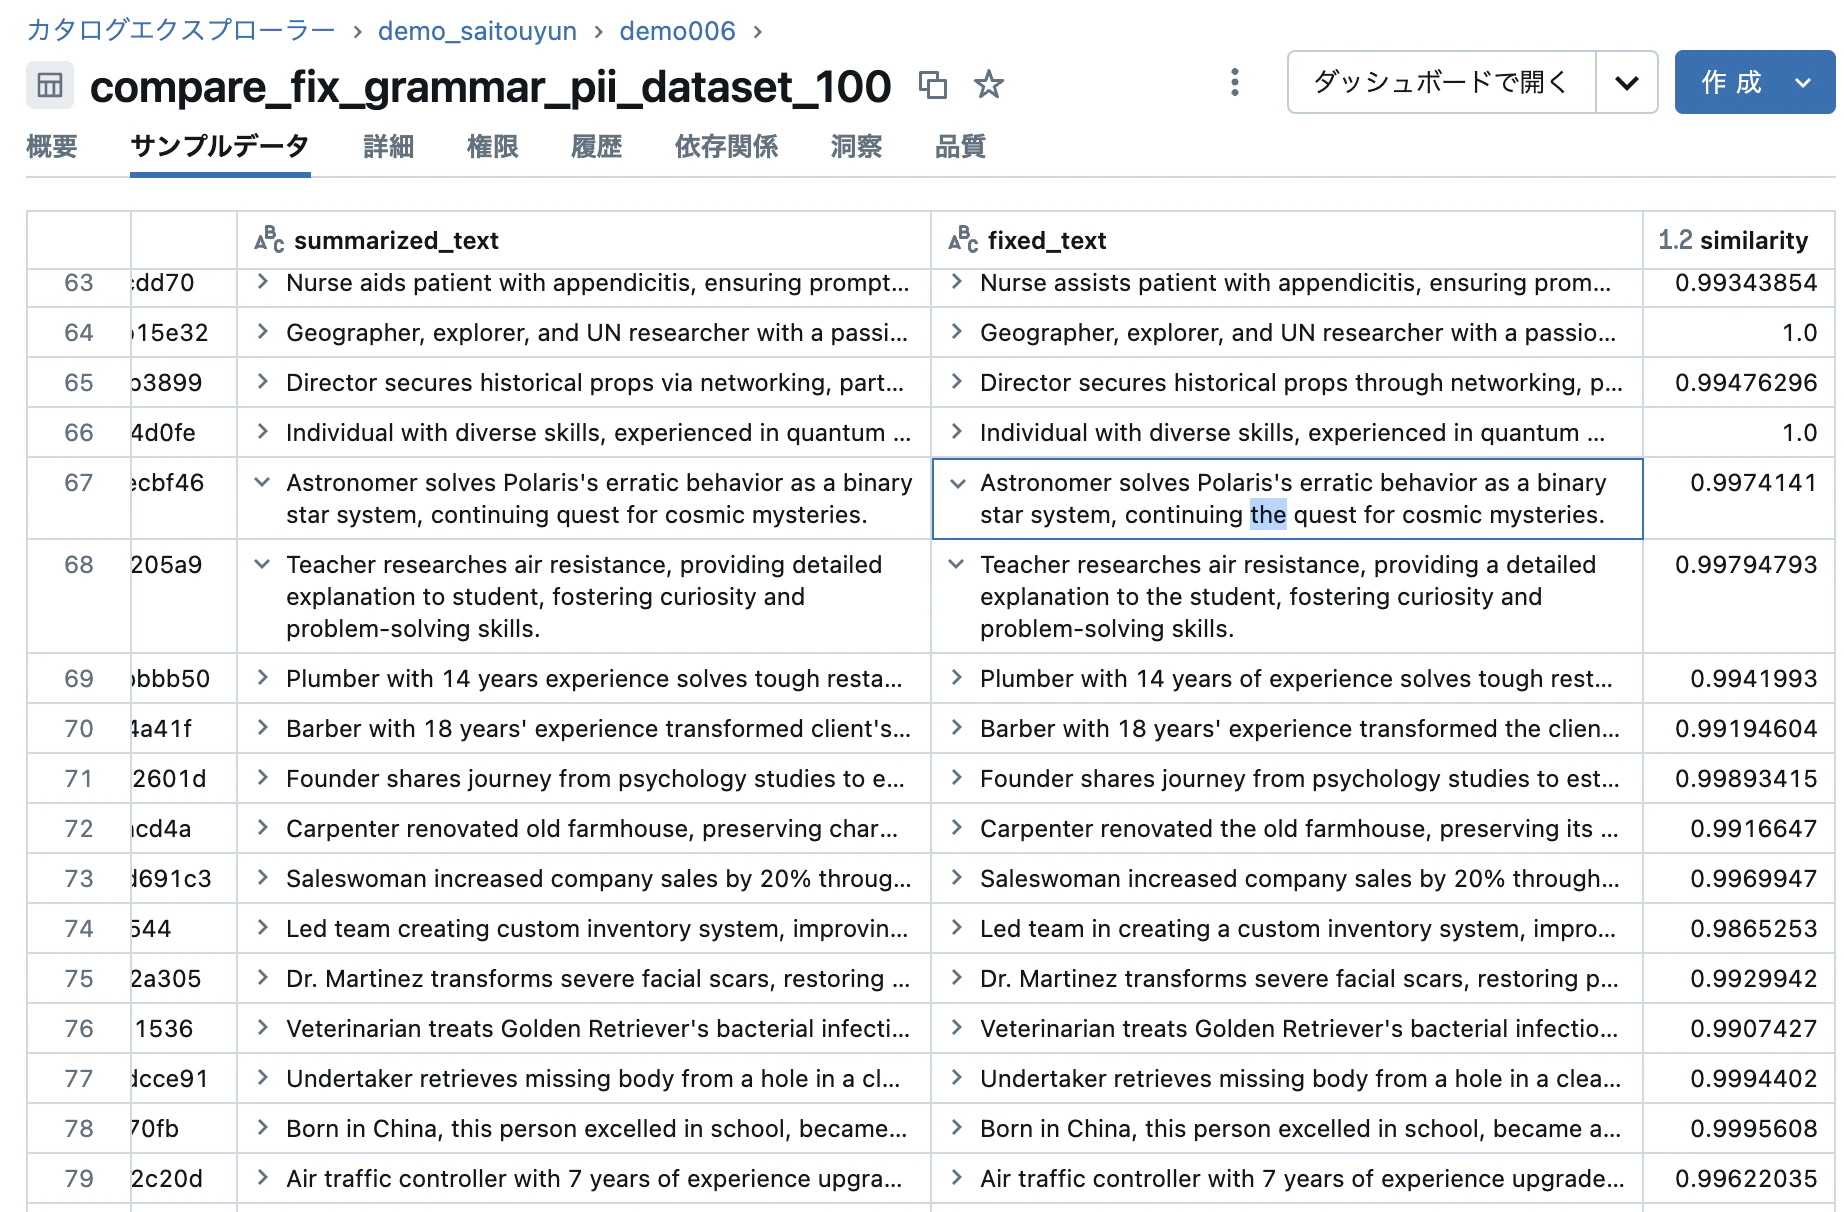Expand summarized_text cell in row 63

tap(262, 282)
